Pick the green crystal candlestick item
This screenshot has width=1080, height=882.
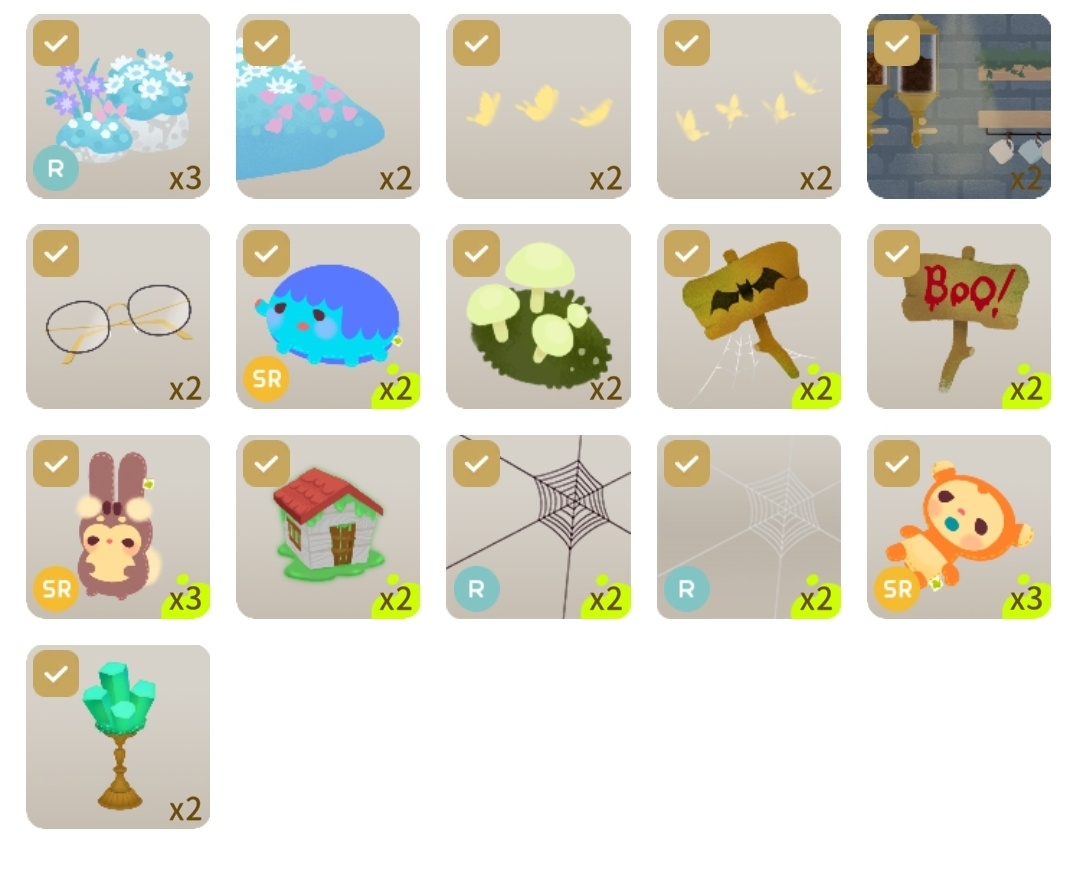(118, 737)
